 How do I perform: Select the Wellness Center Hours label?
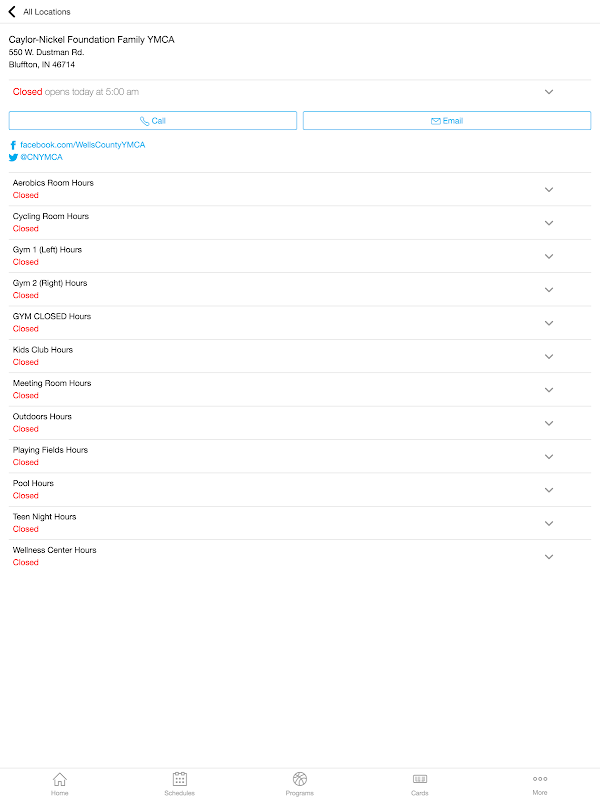(x=55, y=550)
